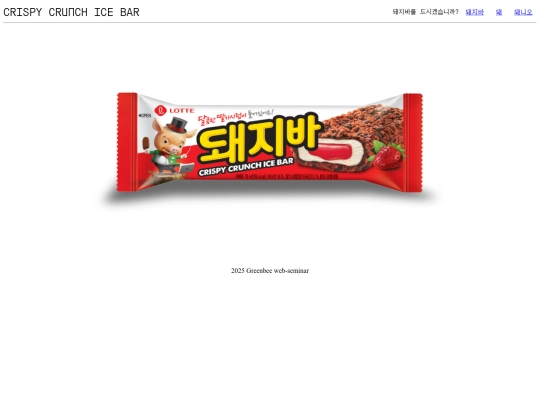Click the pig mascot with top hat
Viewport: 540px width, 405px height.
[169, 145]
